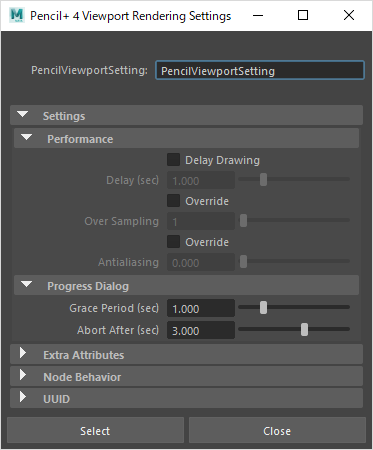Viewport: 373px width, 450px height.
Task: Toggle the Override checkbox above Over Sampling
Action: click(173, 201)
